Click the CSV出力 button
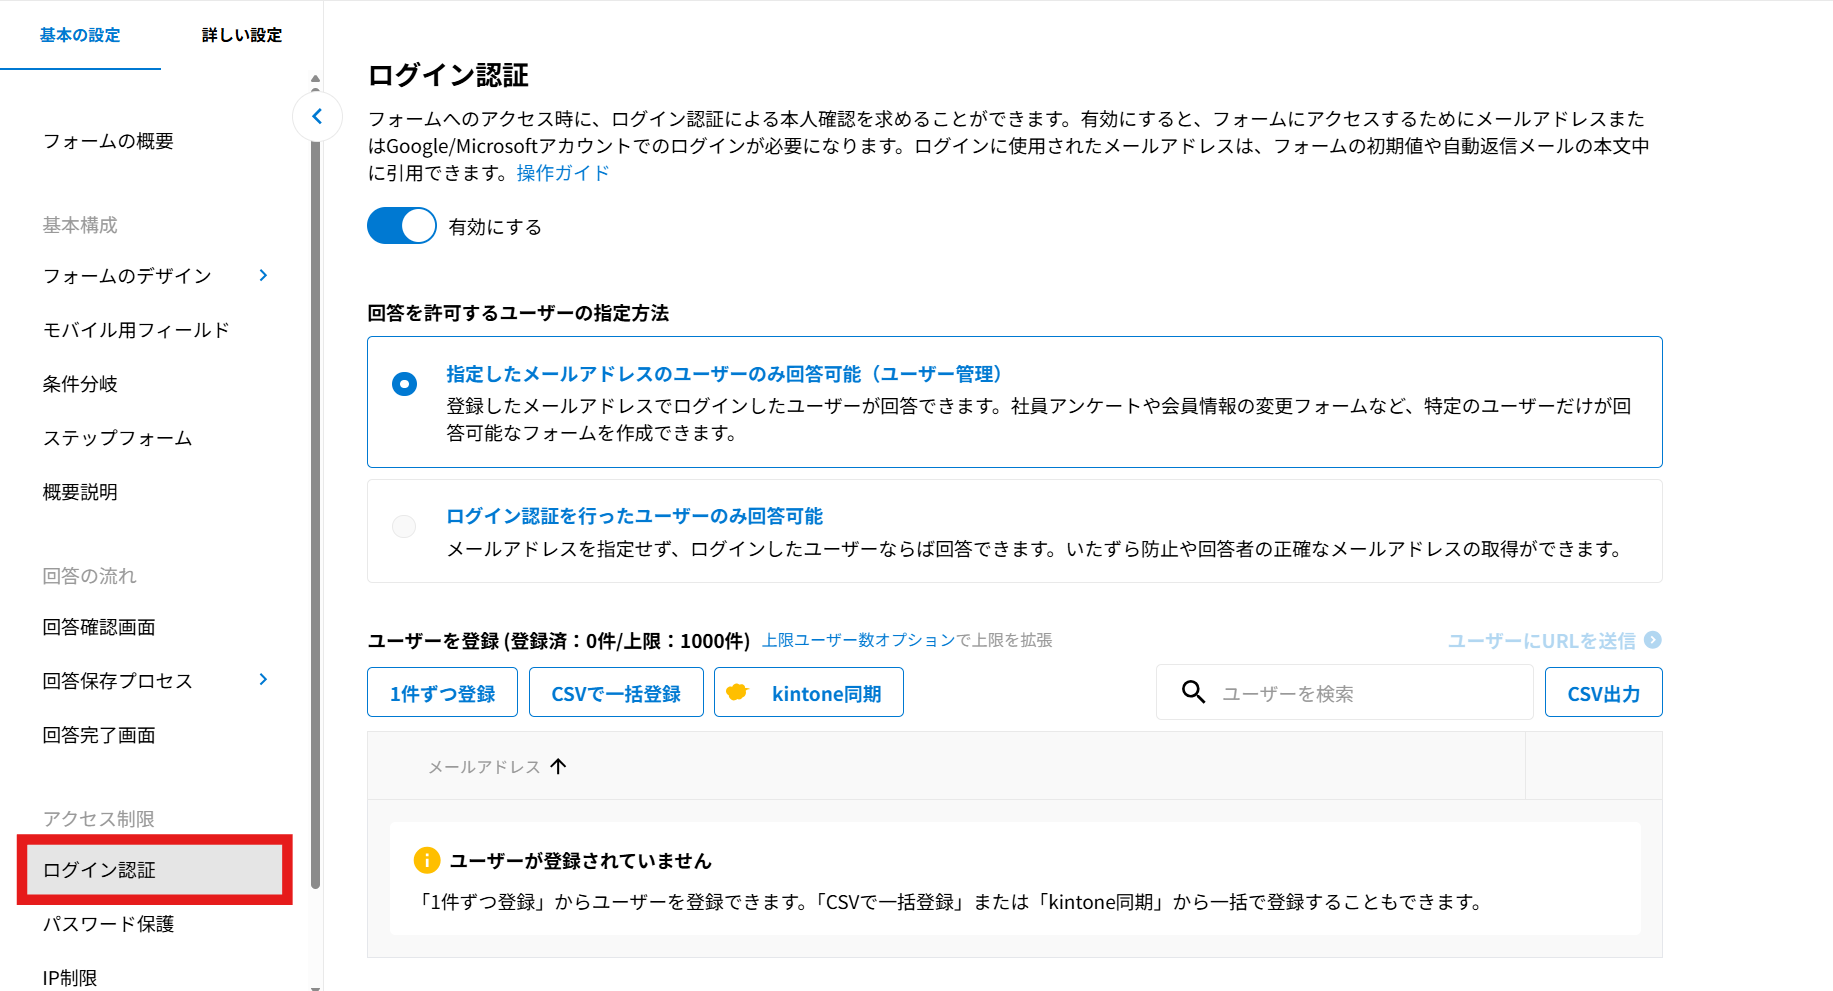 [1603, 693]
